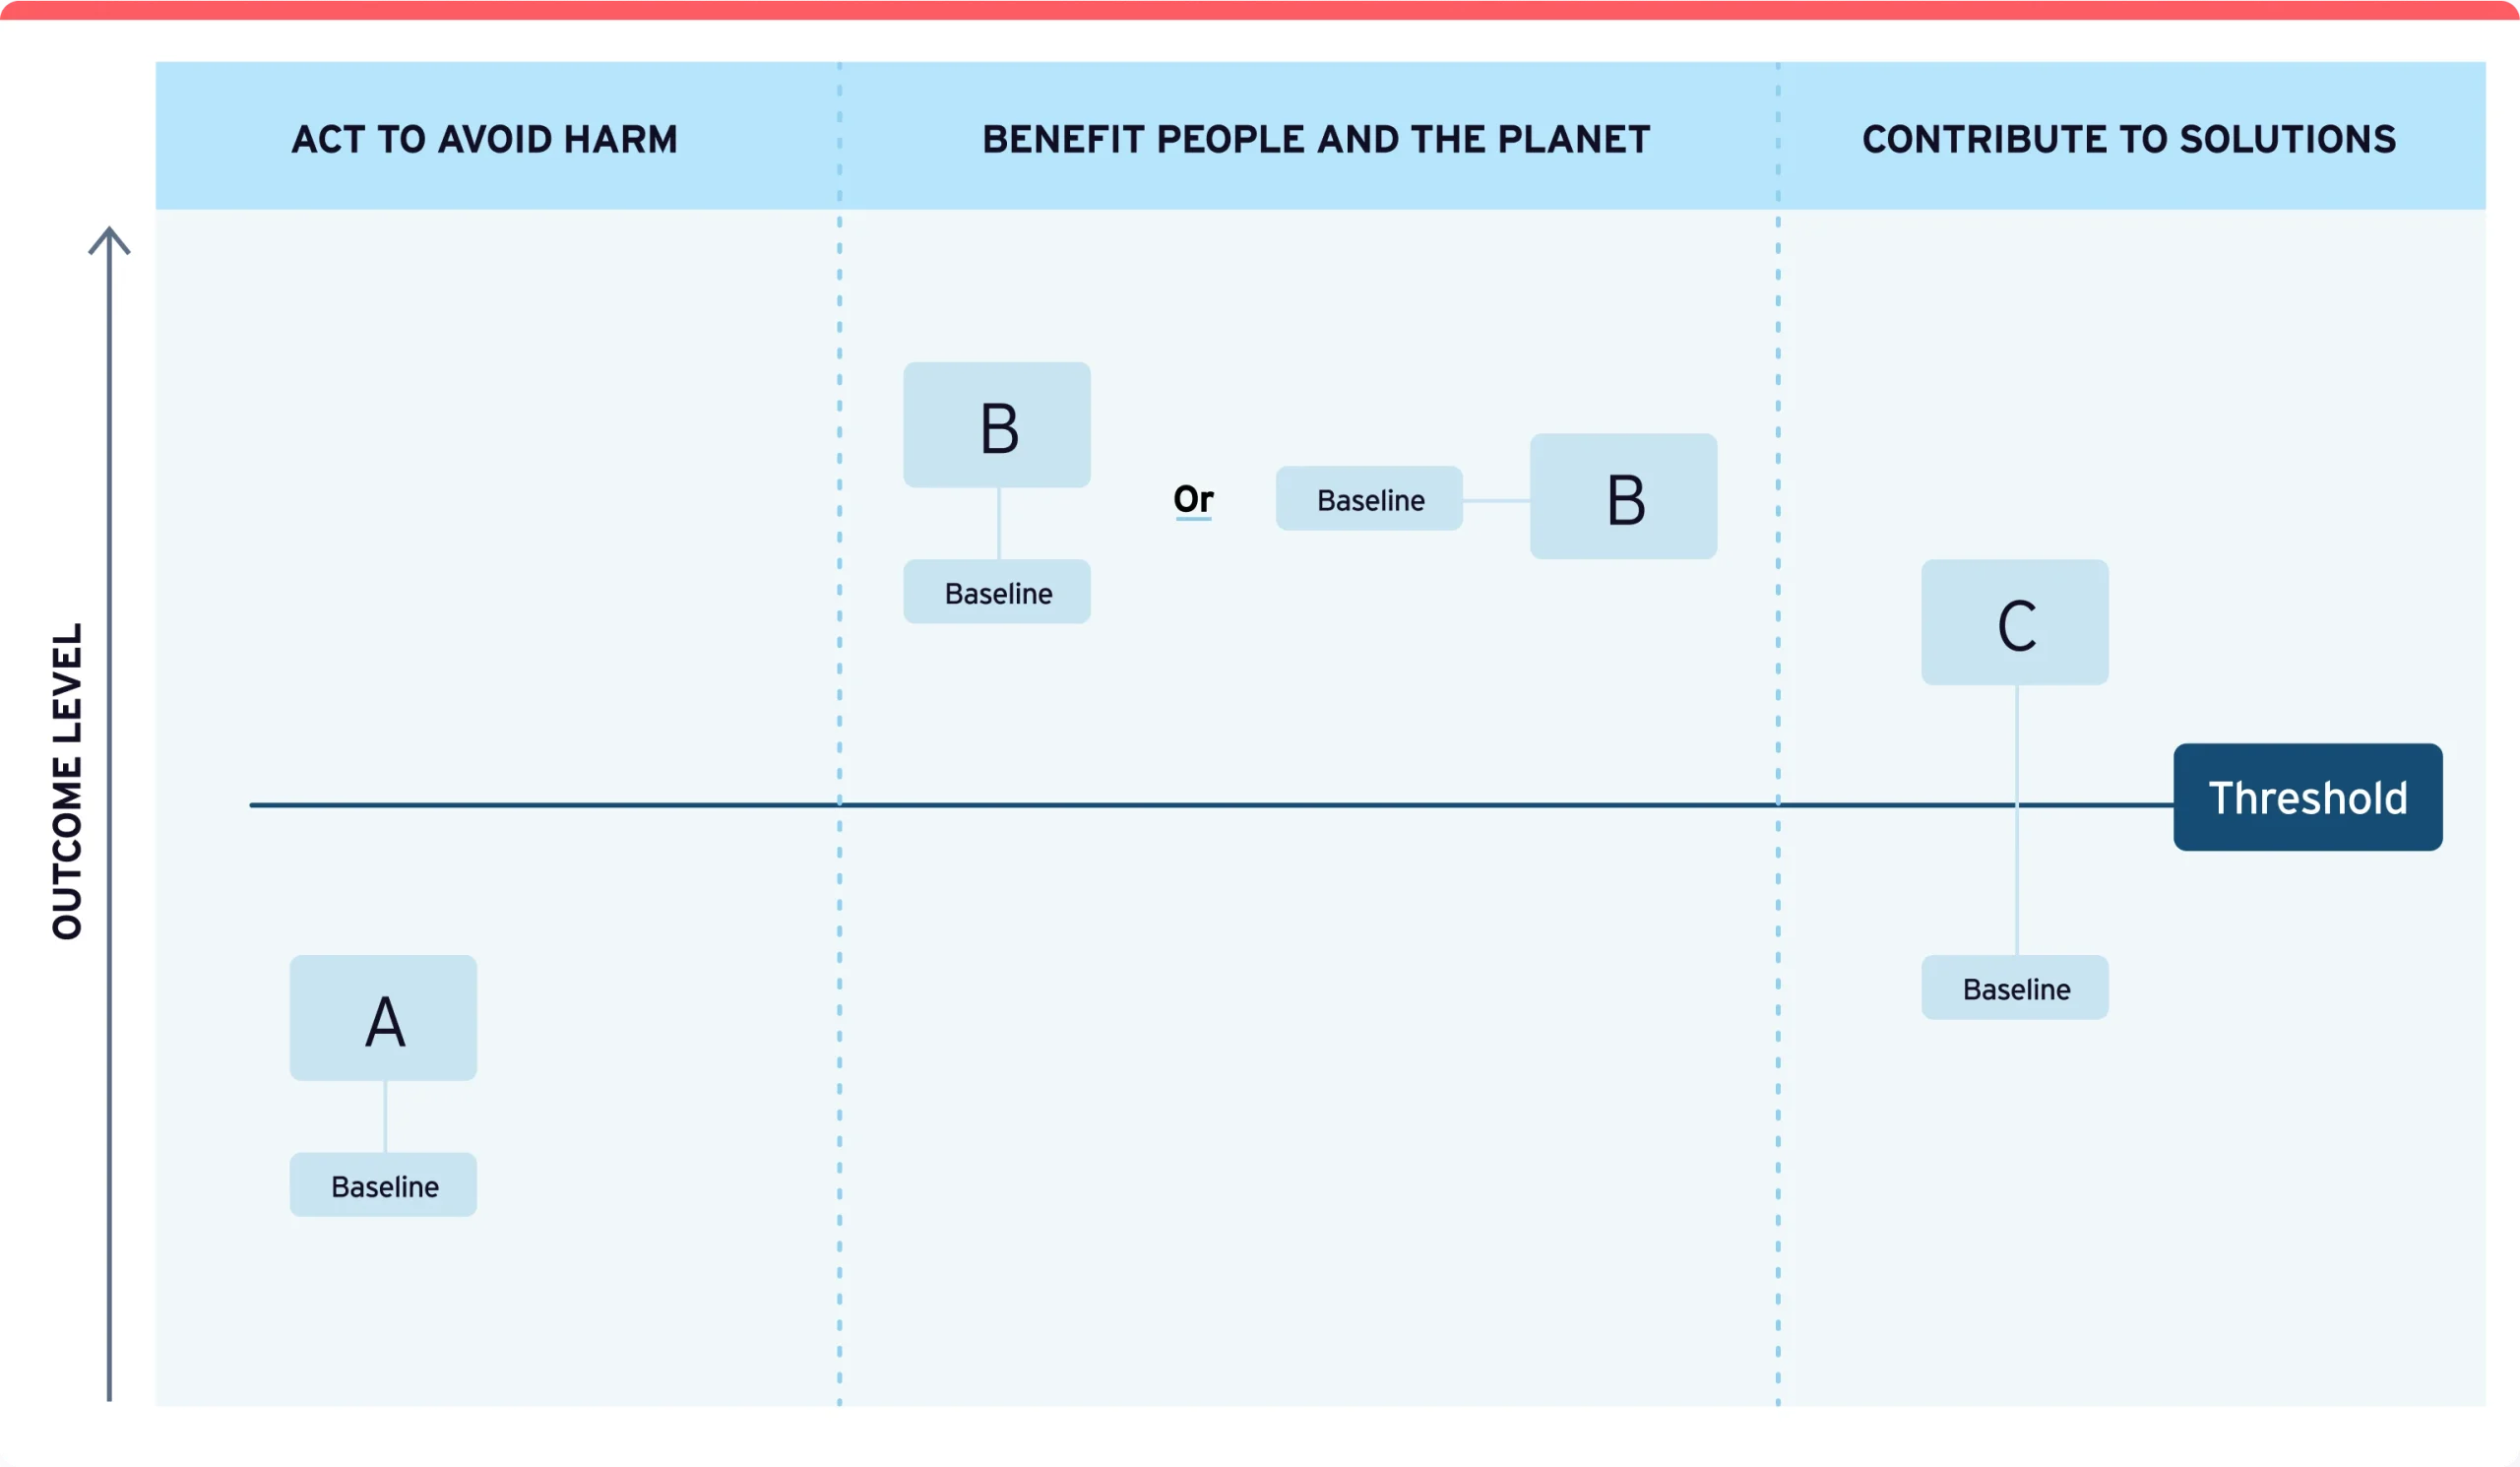Click the B box right of its Baseline
This screenshot has height=1467, width=2520.
(x=1623, y=496)
